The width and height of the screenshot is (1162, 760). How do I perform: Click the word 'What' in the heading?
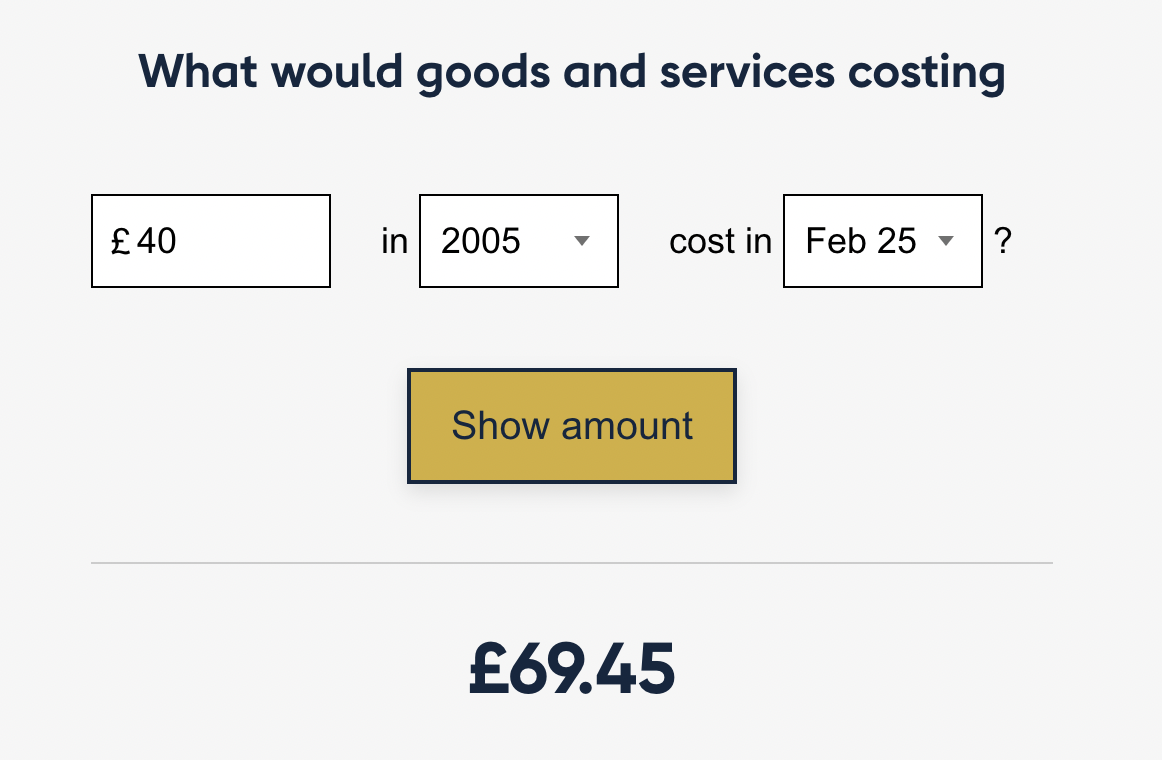(197, 71)
